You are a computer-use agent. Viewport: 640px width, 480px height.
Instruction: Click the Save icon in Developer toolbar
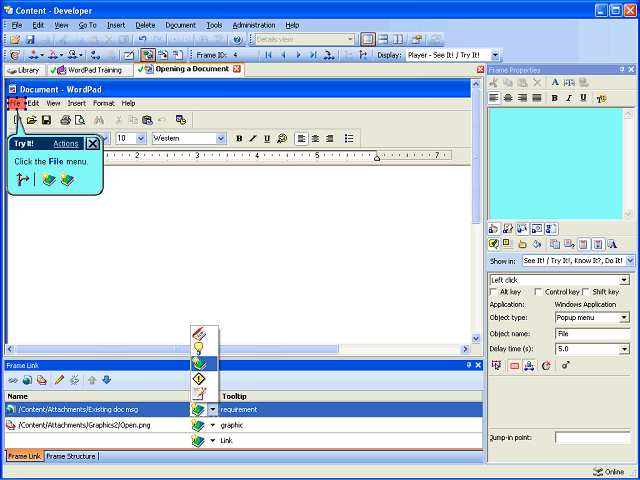[30, 40]
